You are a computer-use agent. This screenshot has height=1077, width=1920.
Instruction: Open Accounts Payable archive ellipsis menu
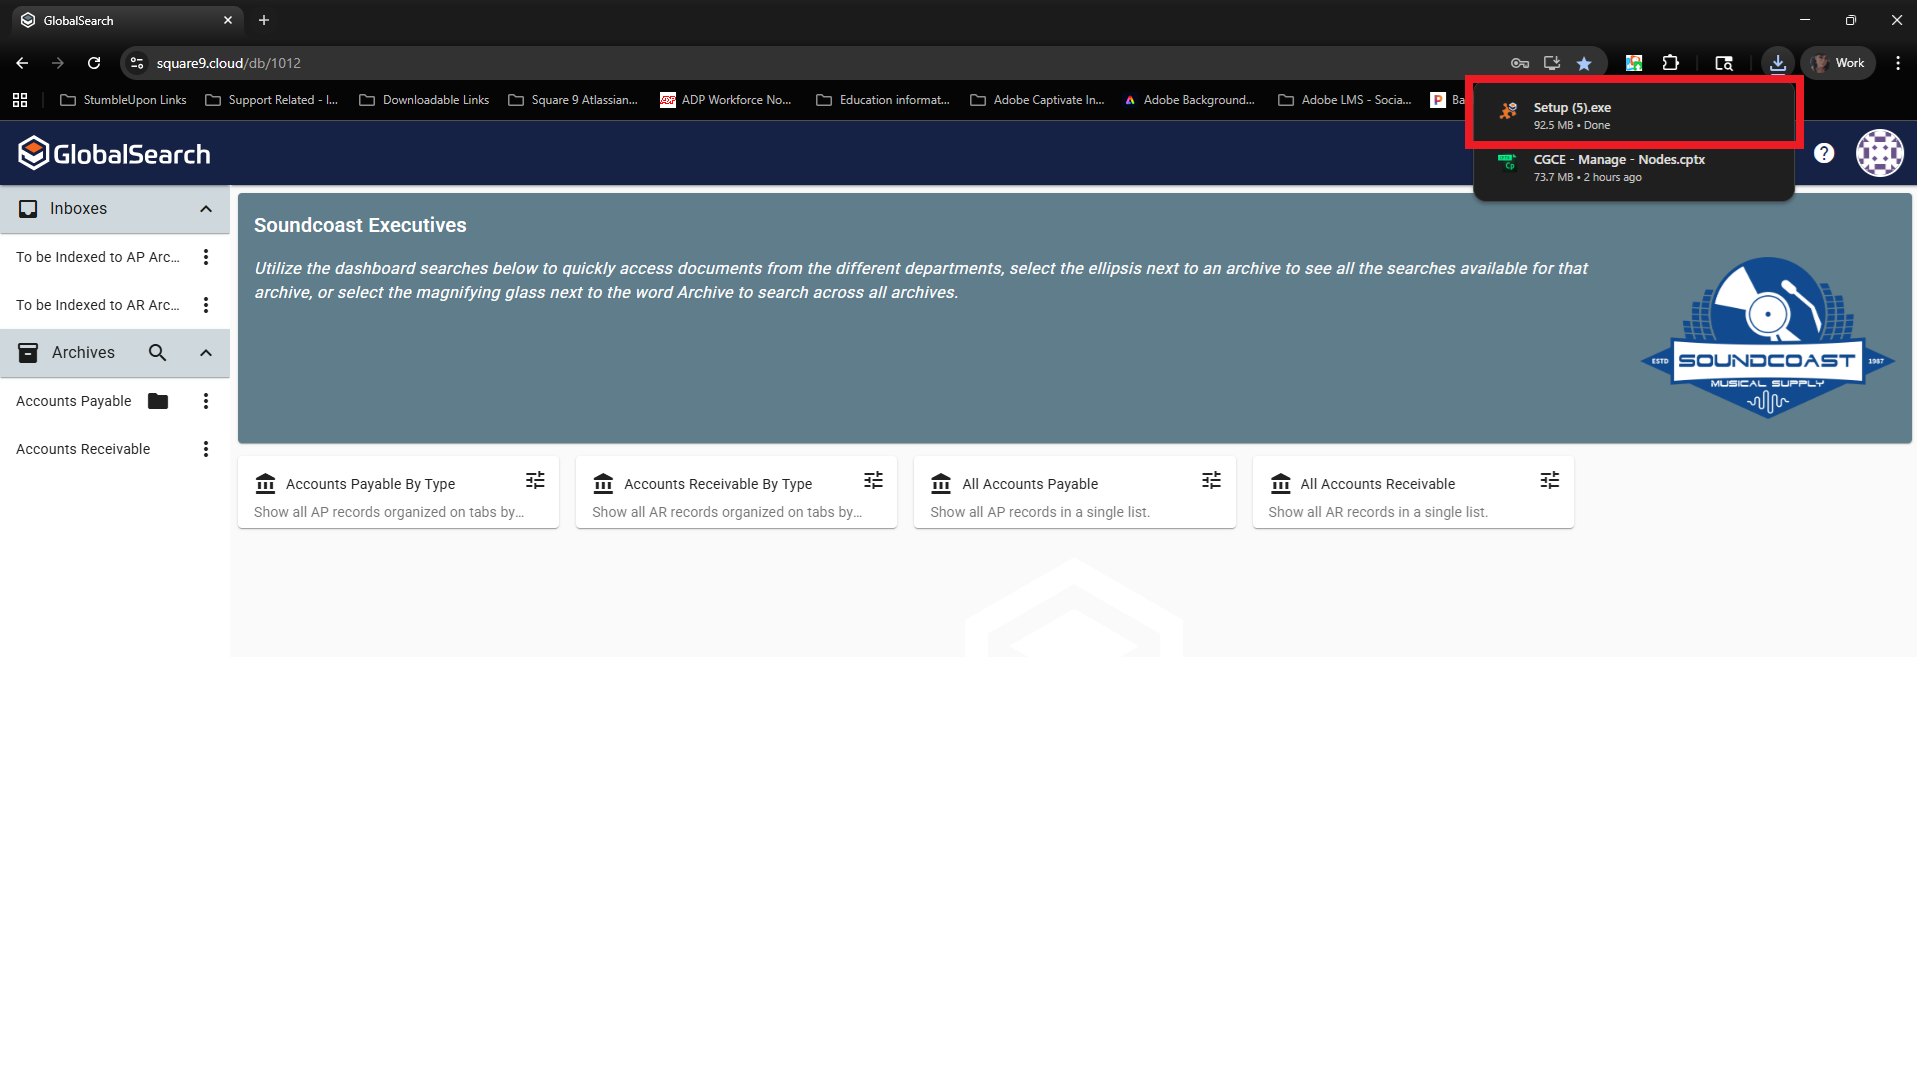(206, 401)
